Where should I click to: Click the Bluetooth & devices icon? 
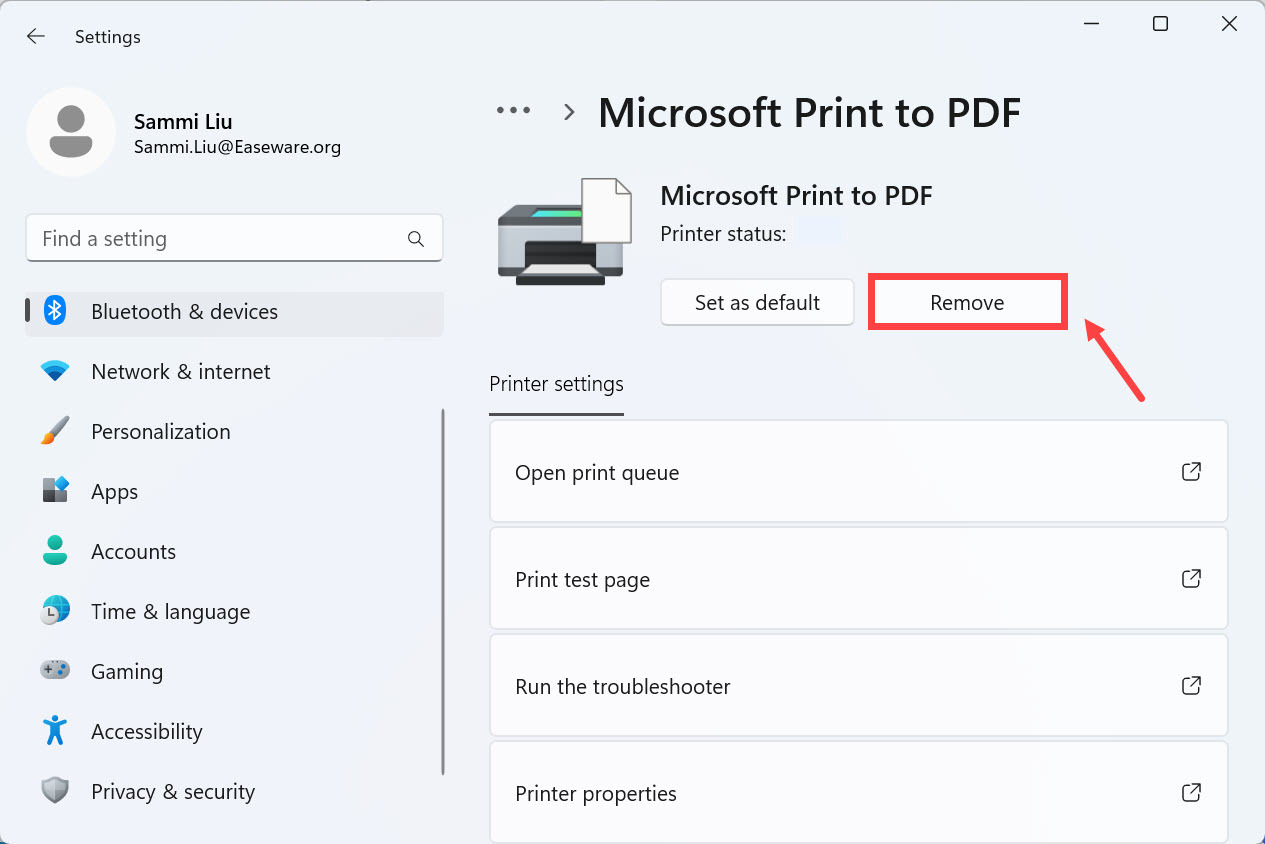pos(55,311)
